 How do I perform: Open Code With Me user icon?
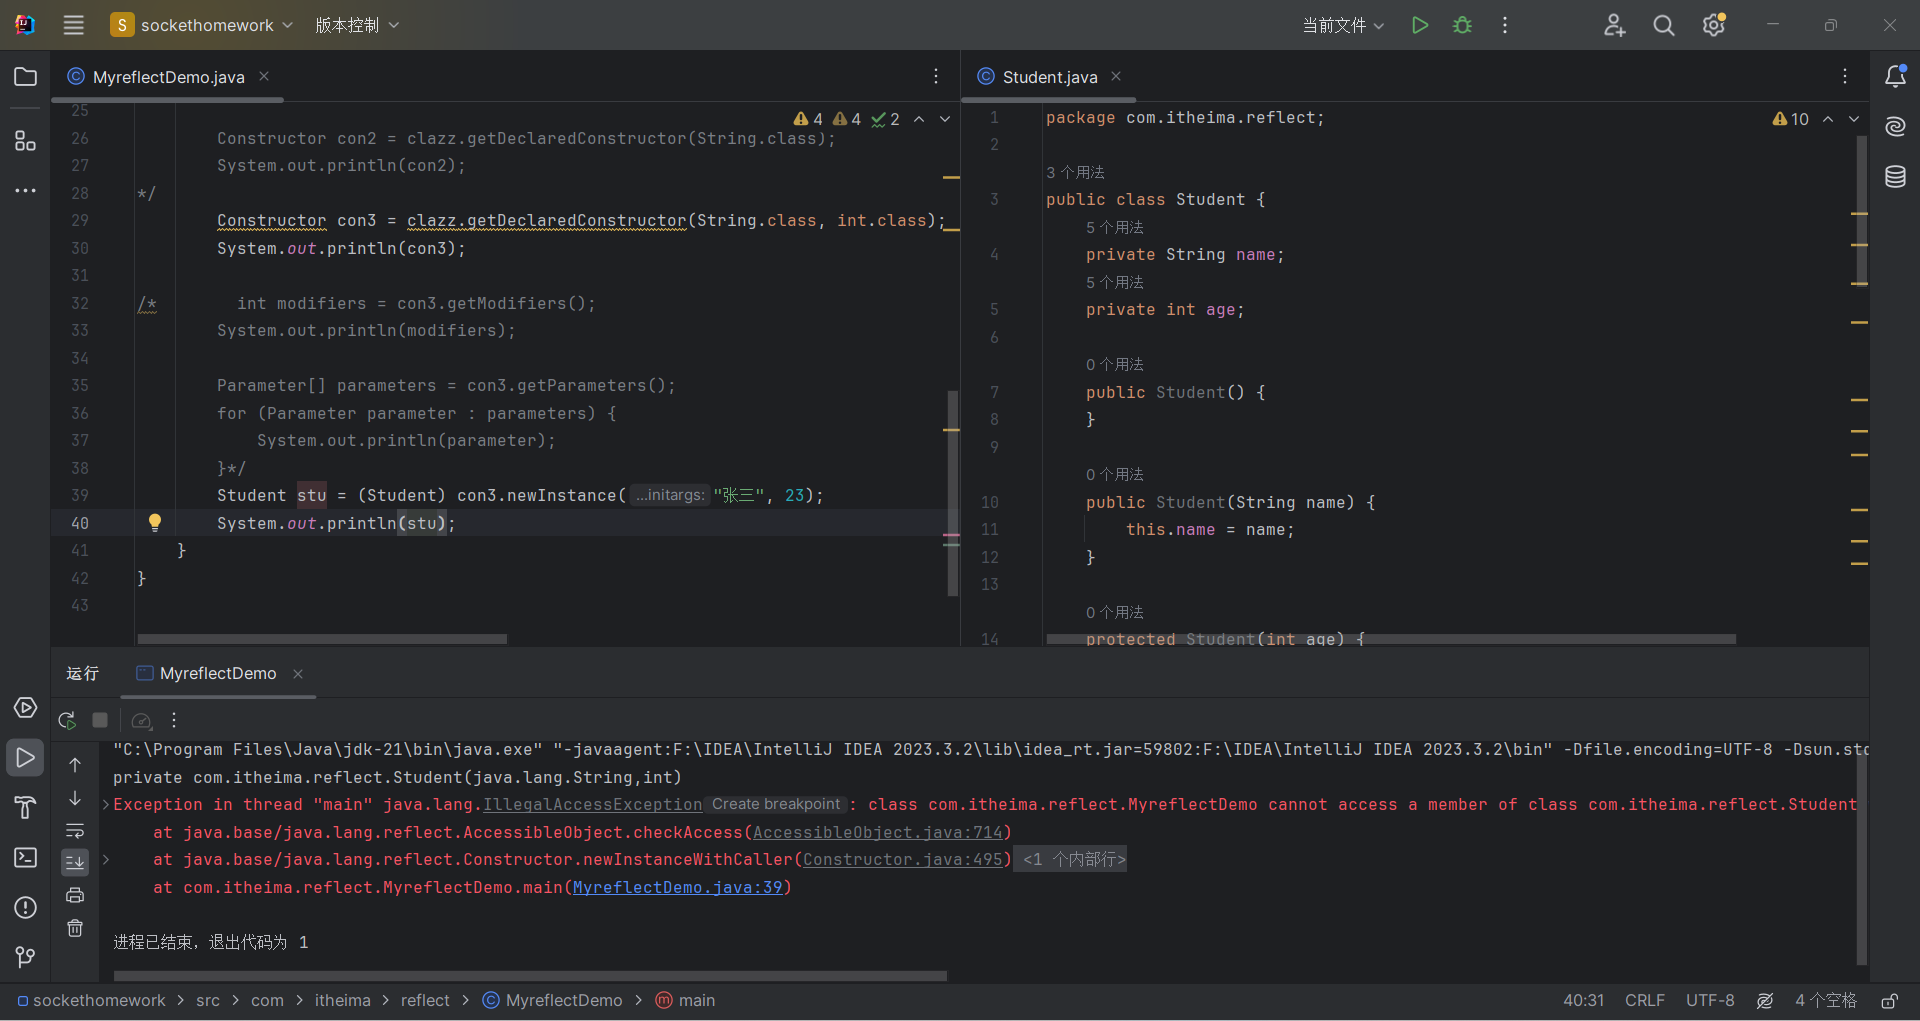(x=1615, y=25)
